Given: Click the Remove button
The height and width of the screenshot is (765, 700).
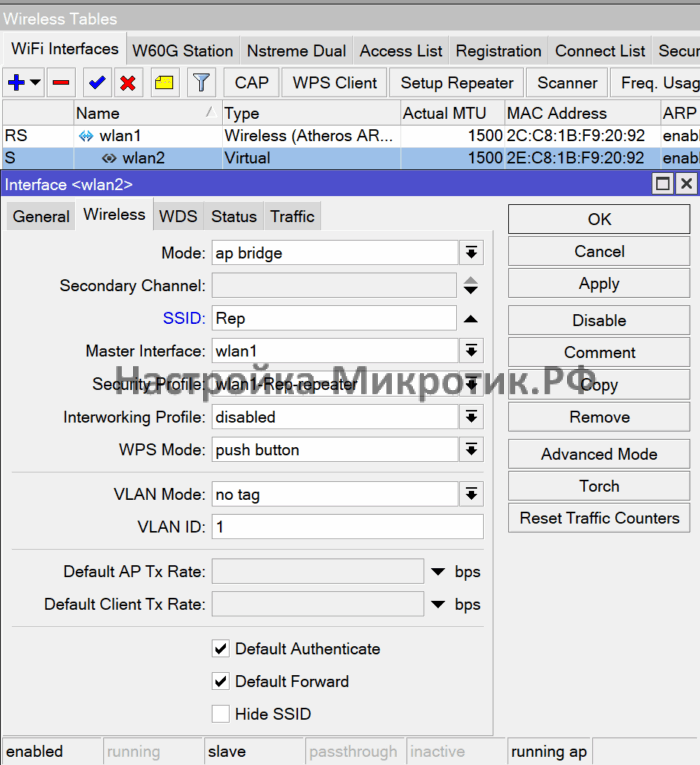Looking at the screenshot, I should (x=599, y=417).
